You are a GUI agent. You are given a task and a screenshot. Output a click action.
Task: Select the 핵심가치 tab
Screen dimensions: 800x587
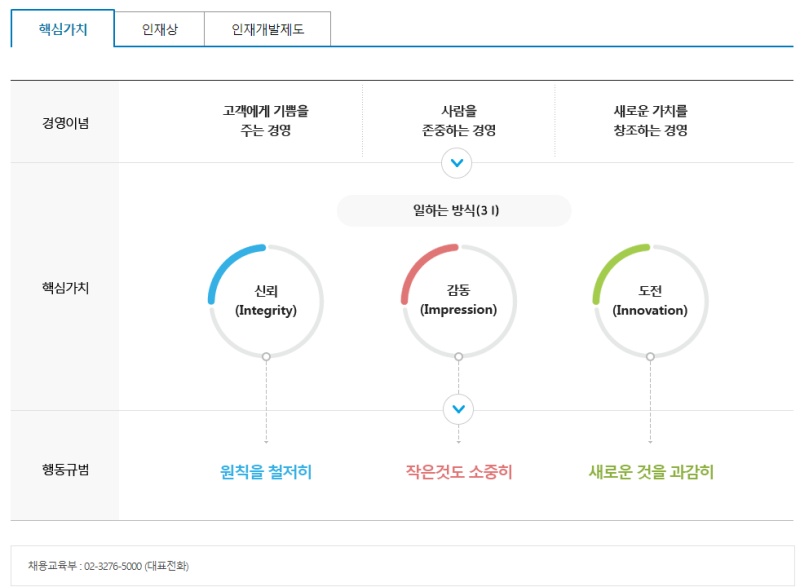click(63, 29)
